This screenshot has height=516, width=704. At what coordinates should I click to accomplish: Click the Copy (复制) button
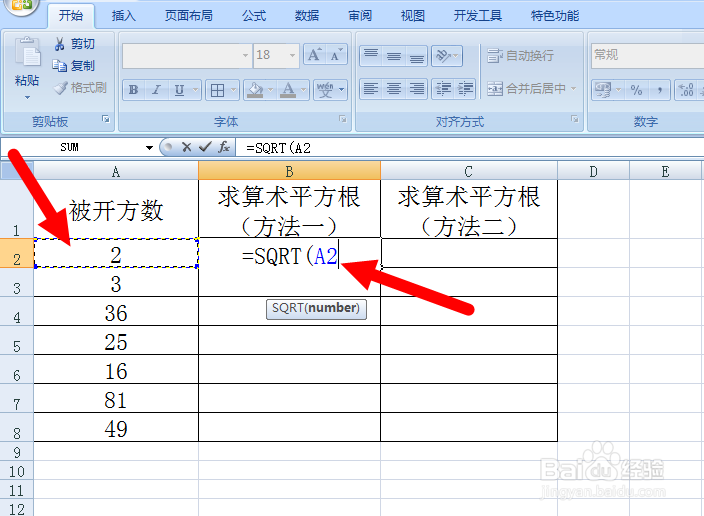(74, 66)
